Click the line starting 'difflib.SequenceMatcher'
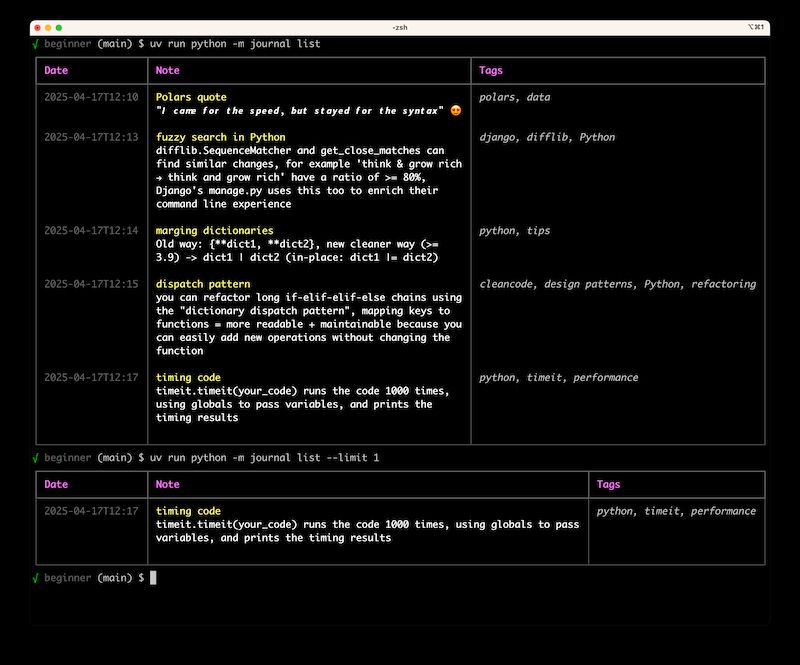 [300, 151]
